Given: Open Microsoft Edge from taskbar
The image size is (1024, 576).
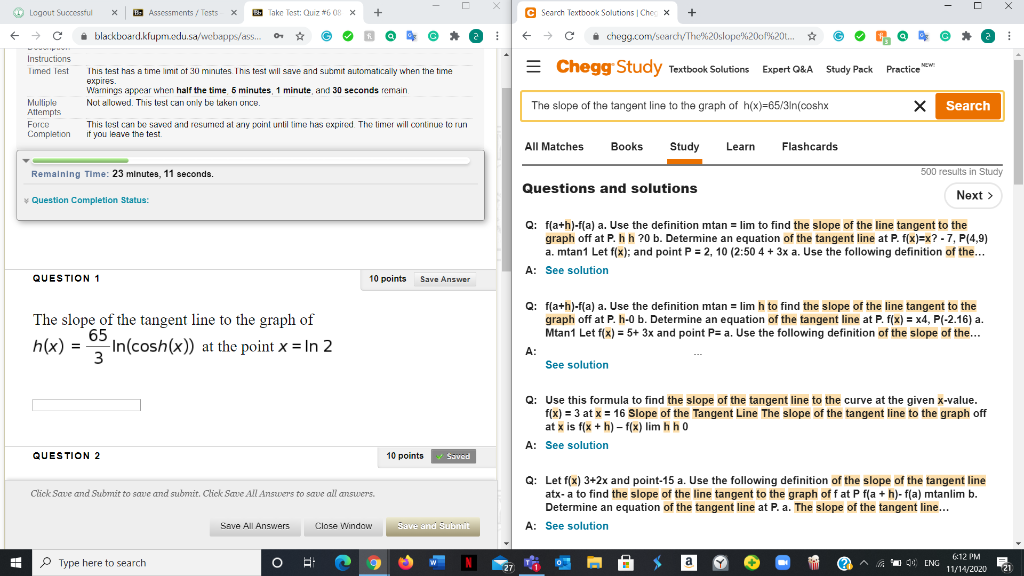Looking at the screenshot, I should click(342, 562).
